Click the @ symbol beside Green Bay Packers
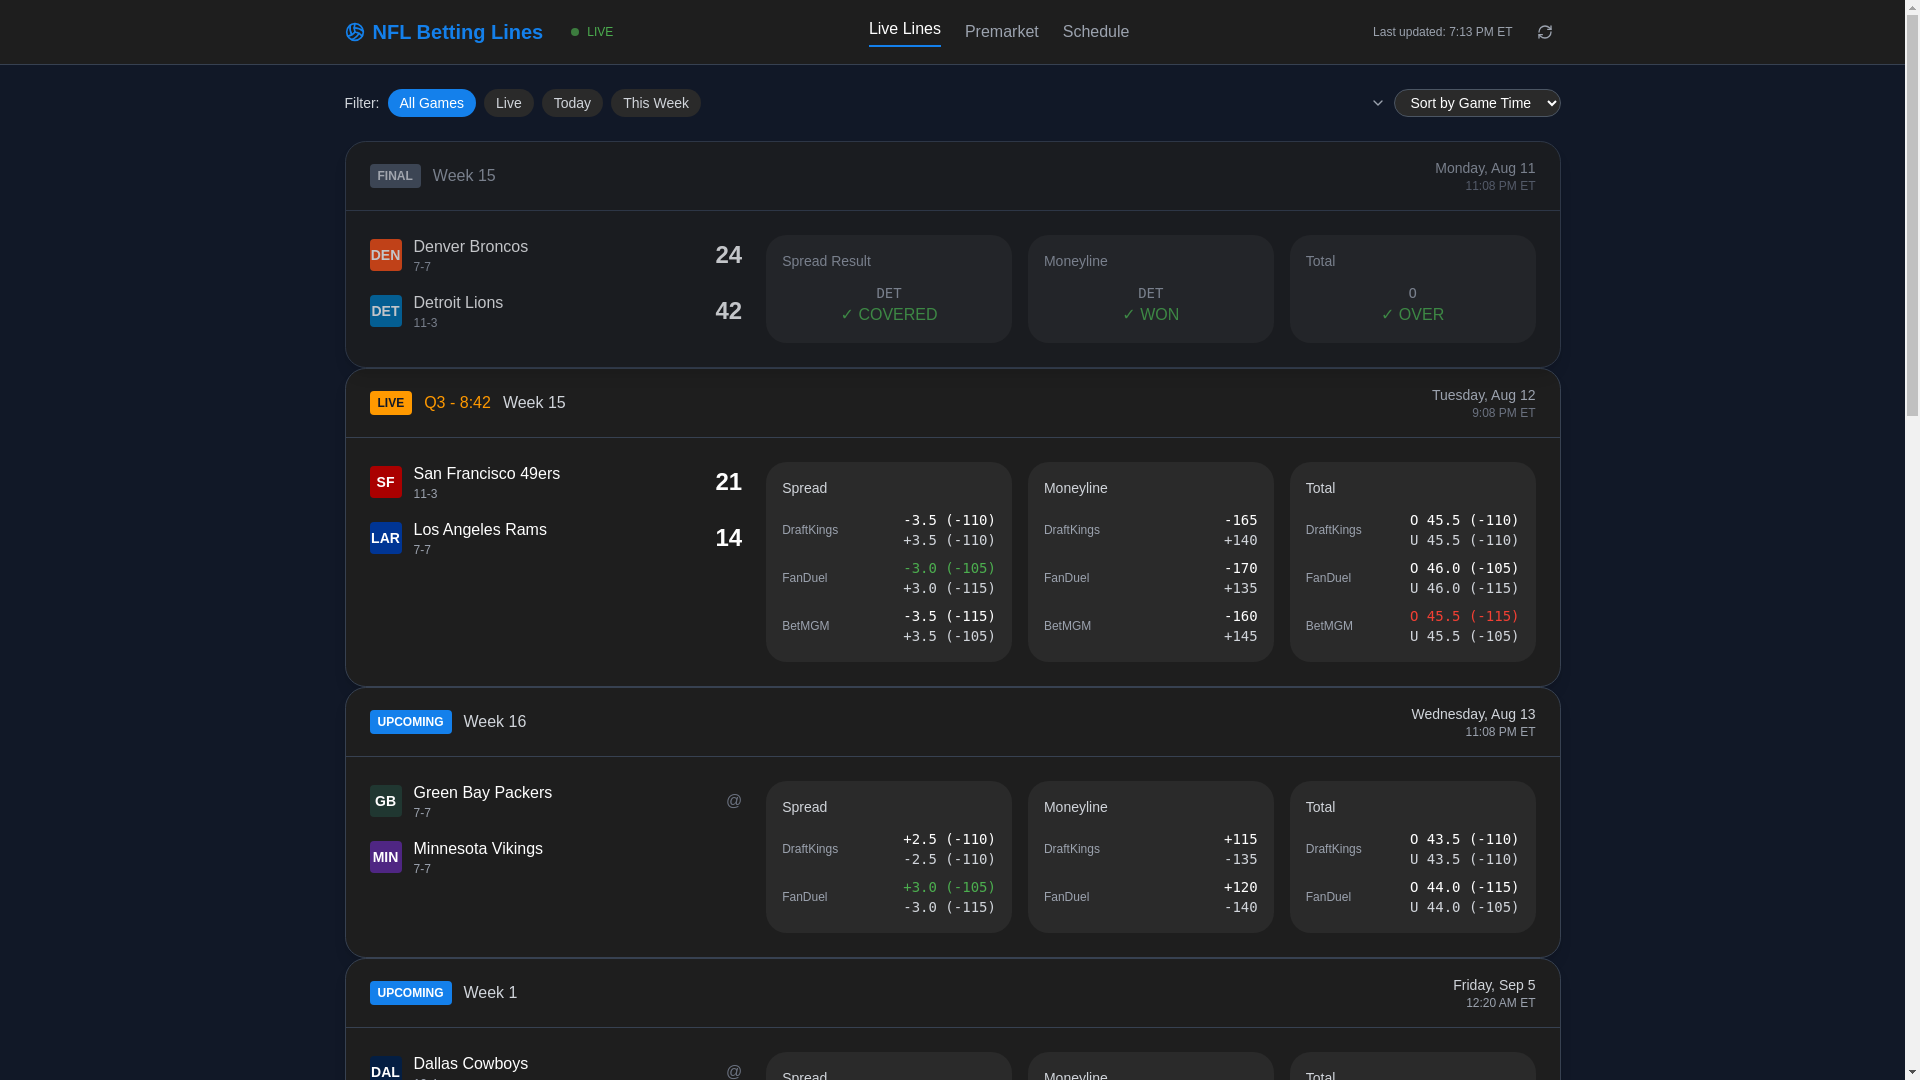Viewport: 1920px width, 1080px height. click(733, 801)
